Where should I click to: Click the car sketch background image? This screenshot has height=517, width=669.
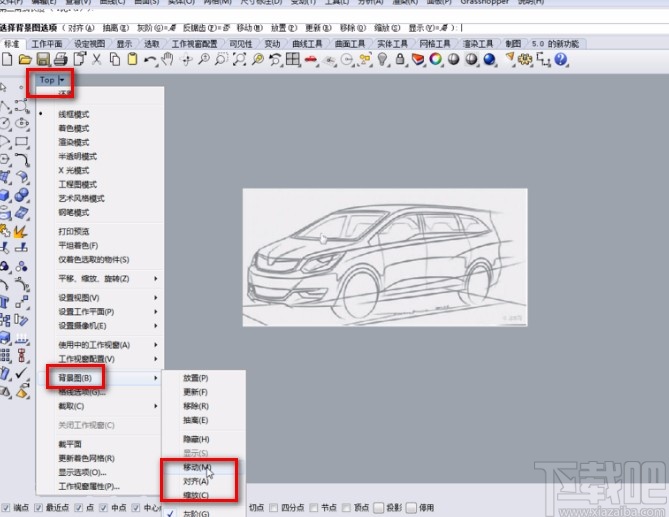[384, 259]
